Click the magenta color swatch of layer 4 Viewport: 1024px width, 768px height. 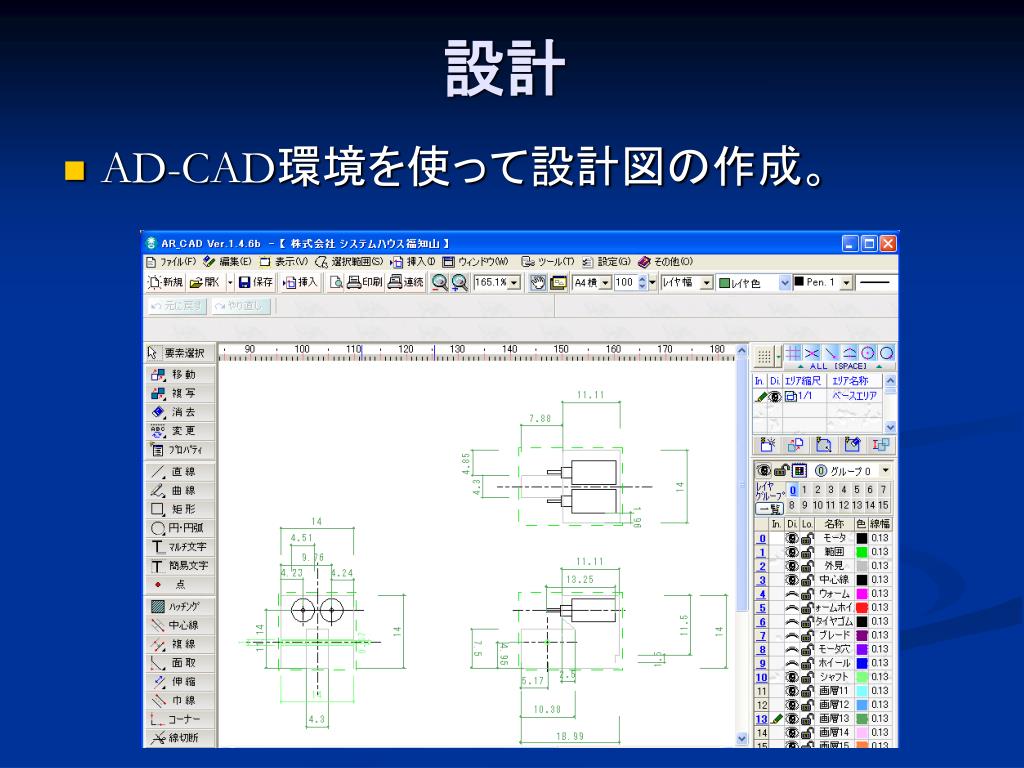point(862,594)
